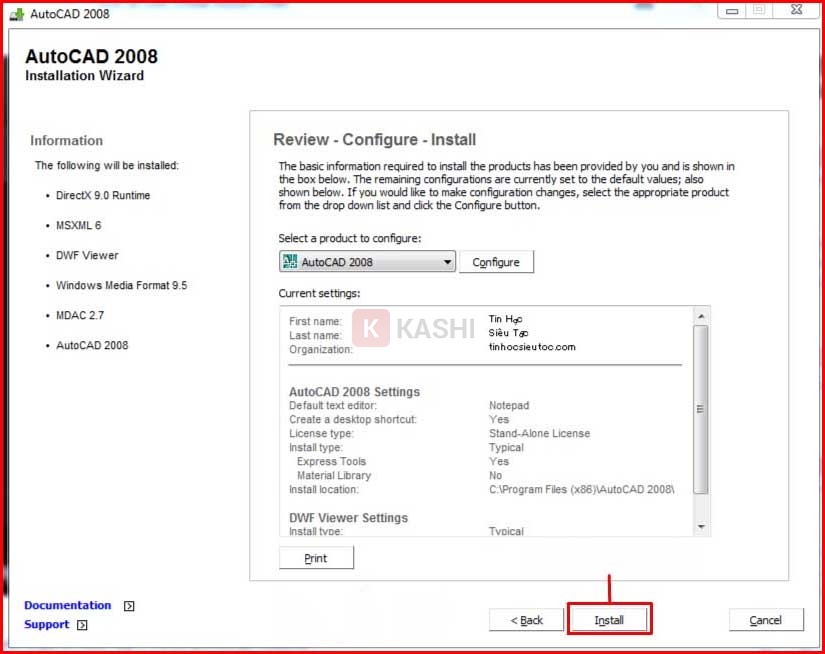Go back with the Back button
Viewport: 825px width, 654px height.
pos(527,620)
